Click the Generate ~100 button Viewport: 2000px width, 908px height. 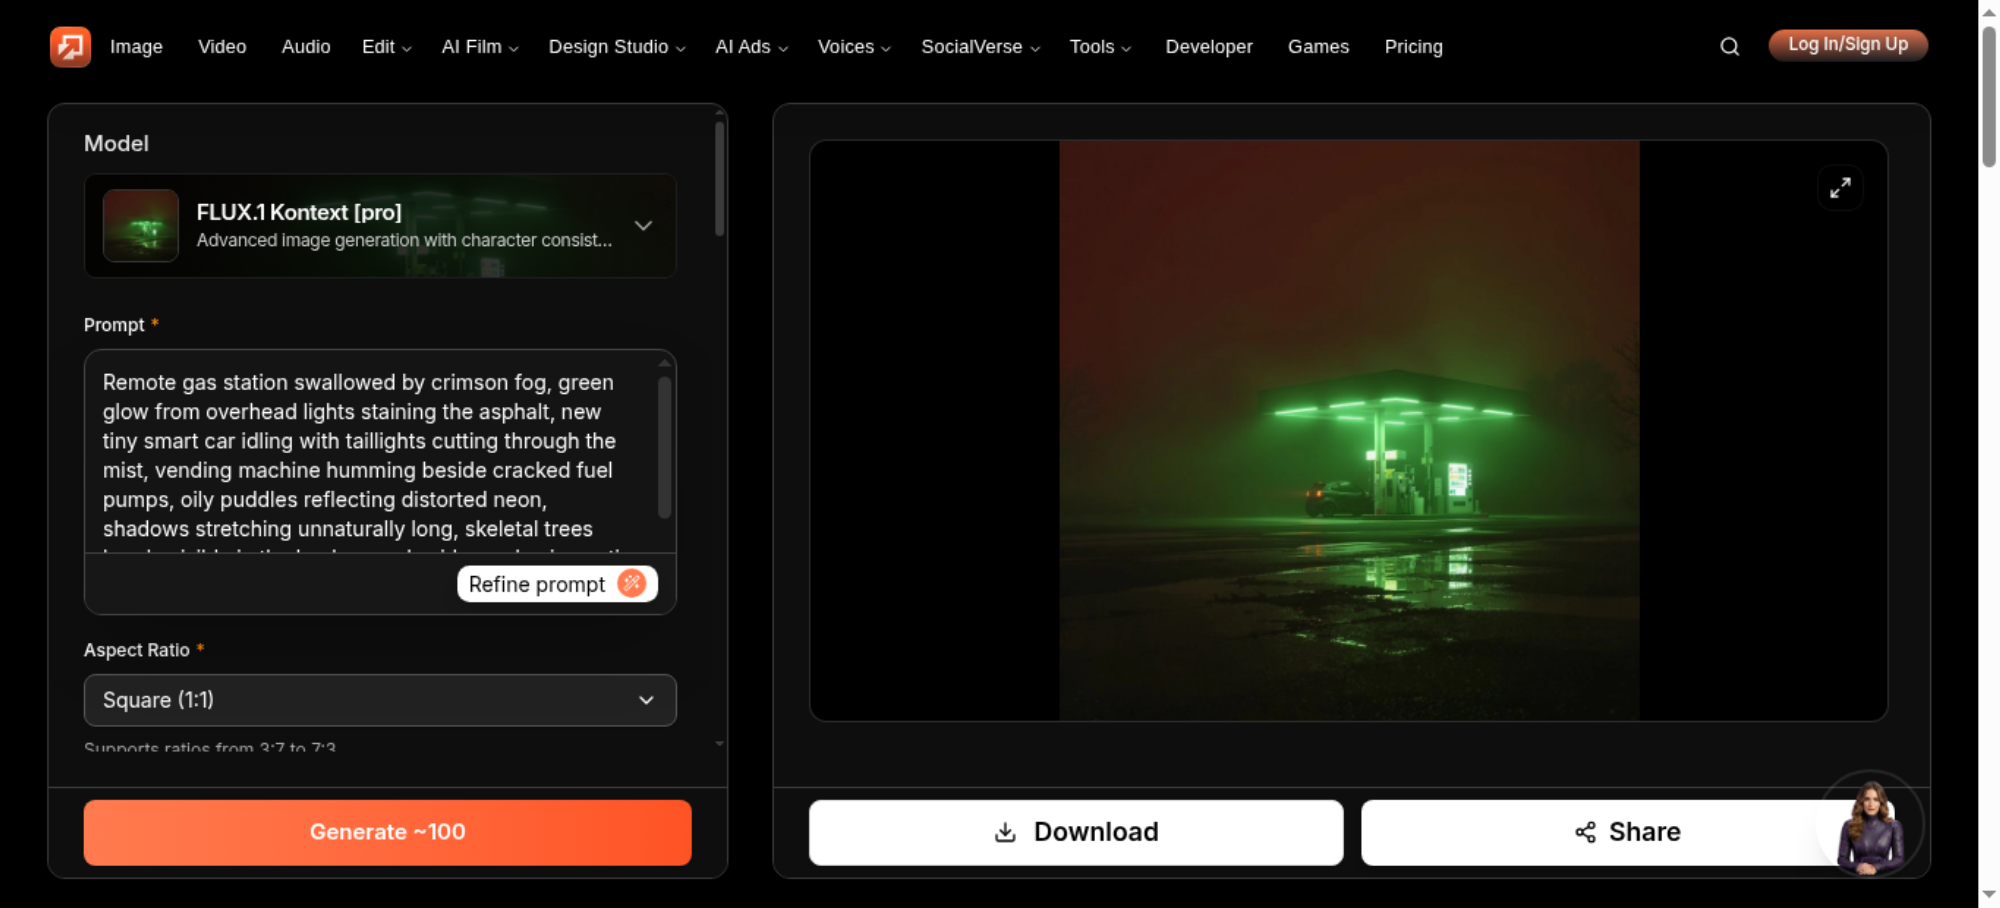[387, 832]
